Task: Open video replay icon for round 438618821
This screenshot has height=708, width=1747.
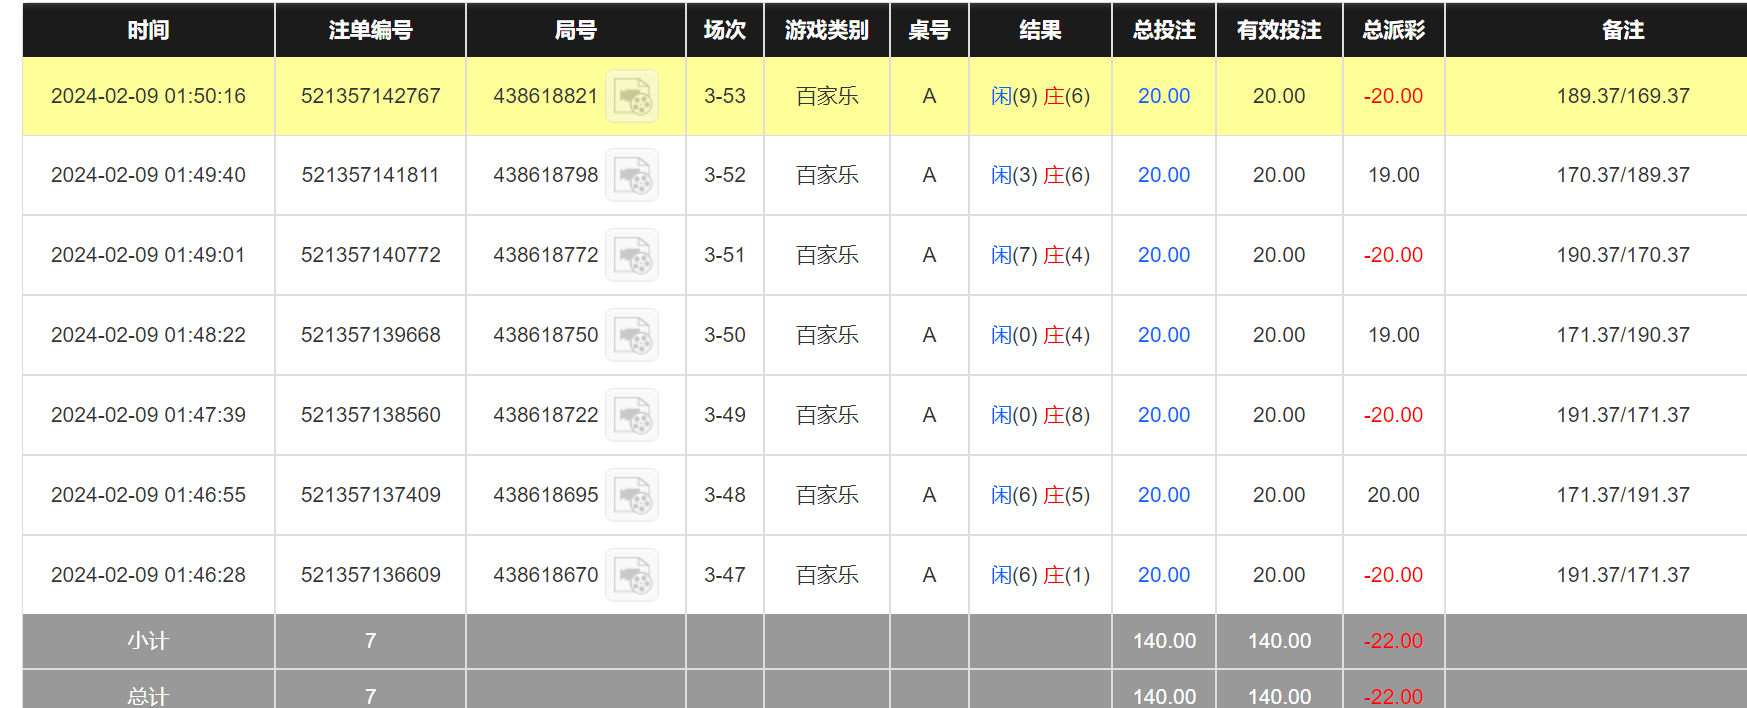Action: [632, 97]
